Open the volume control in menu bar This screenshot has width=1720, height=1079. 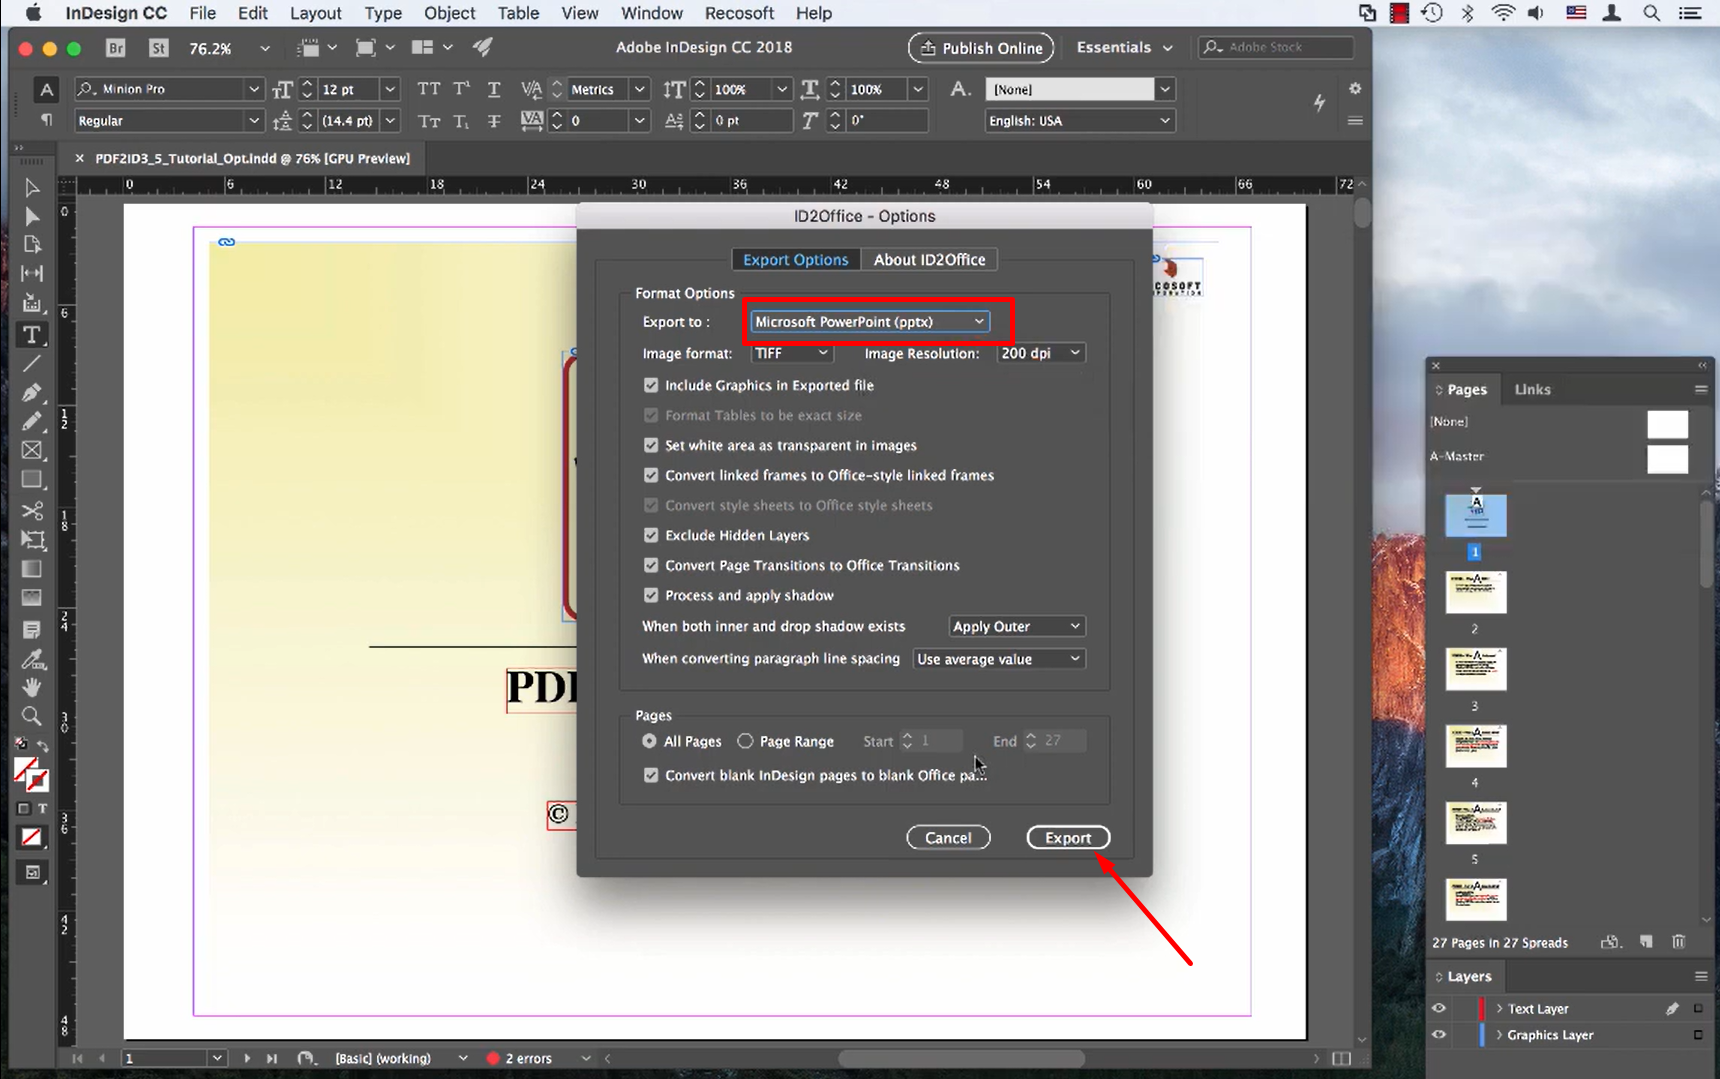[x=1536, y=13]
